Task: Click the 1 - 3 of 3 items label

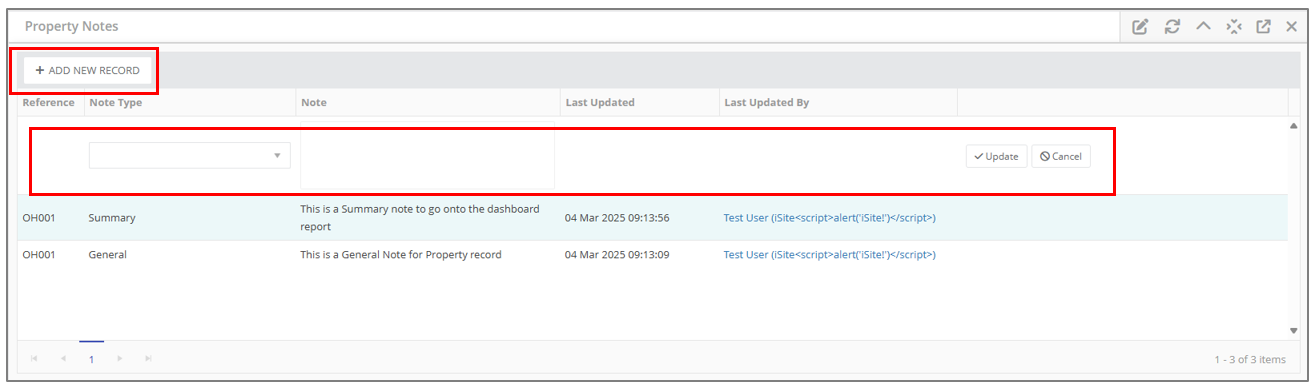Action: click(1250, 359)
